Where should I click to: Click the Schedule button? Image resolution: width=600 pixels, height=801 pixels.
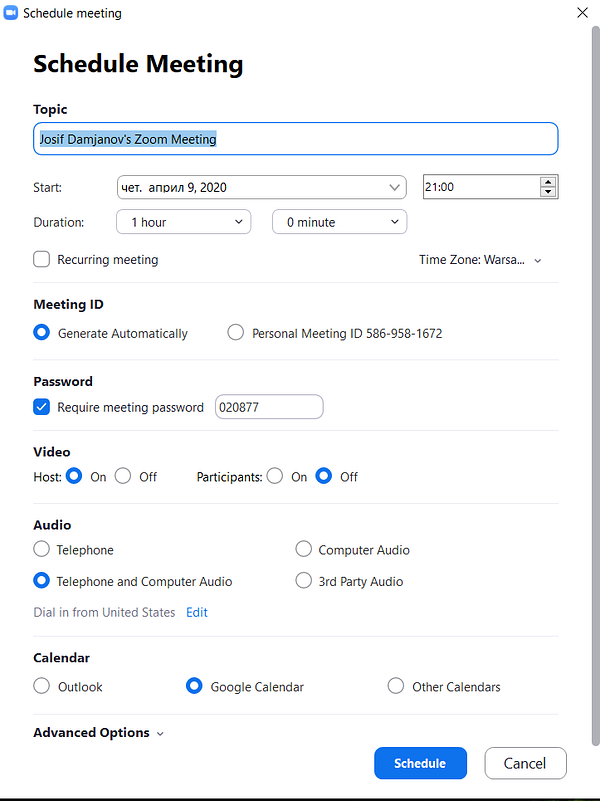coord(420,763)
